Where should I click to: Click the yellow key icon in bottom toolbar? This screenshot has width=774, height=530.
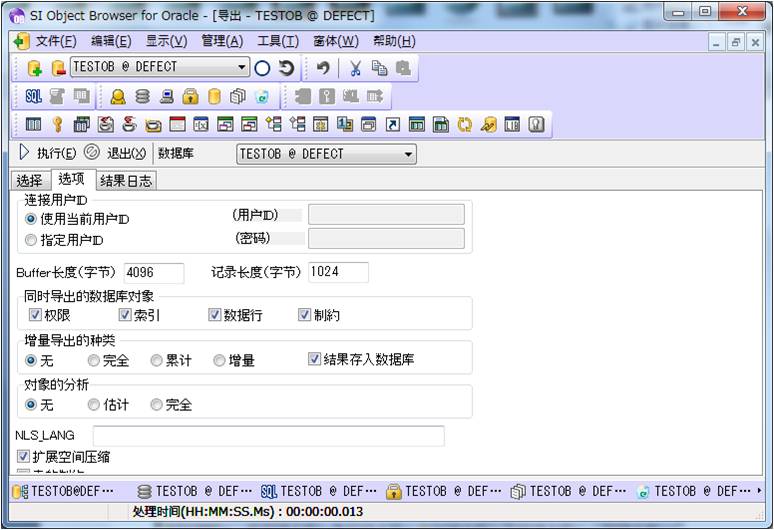pos(57,125)
